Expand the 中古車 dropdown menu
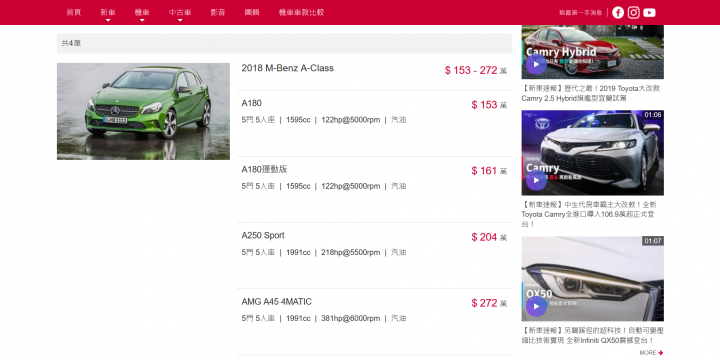720x360 pixels. click(x=180, y=13)
